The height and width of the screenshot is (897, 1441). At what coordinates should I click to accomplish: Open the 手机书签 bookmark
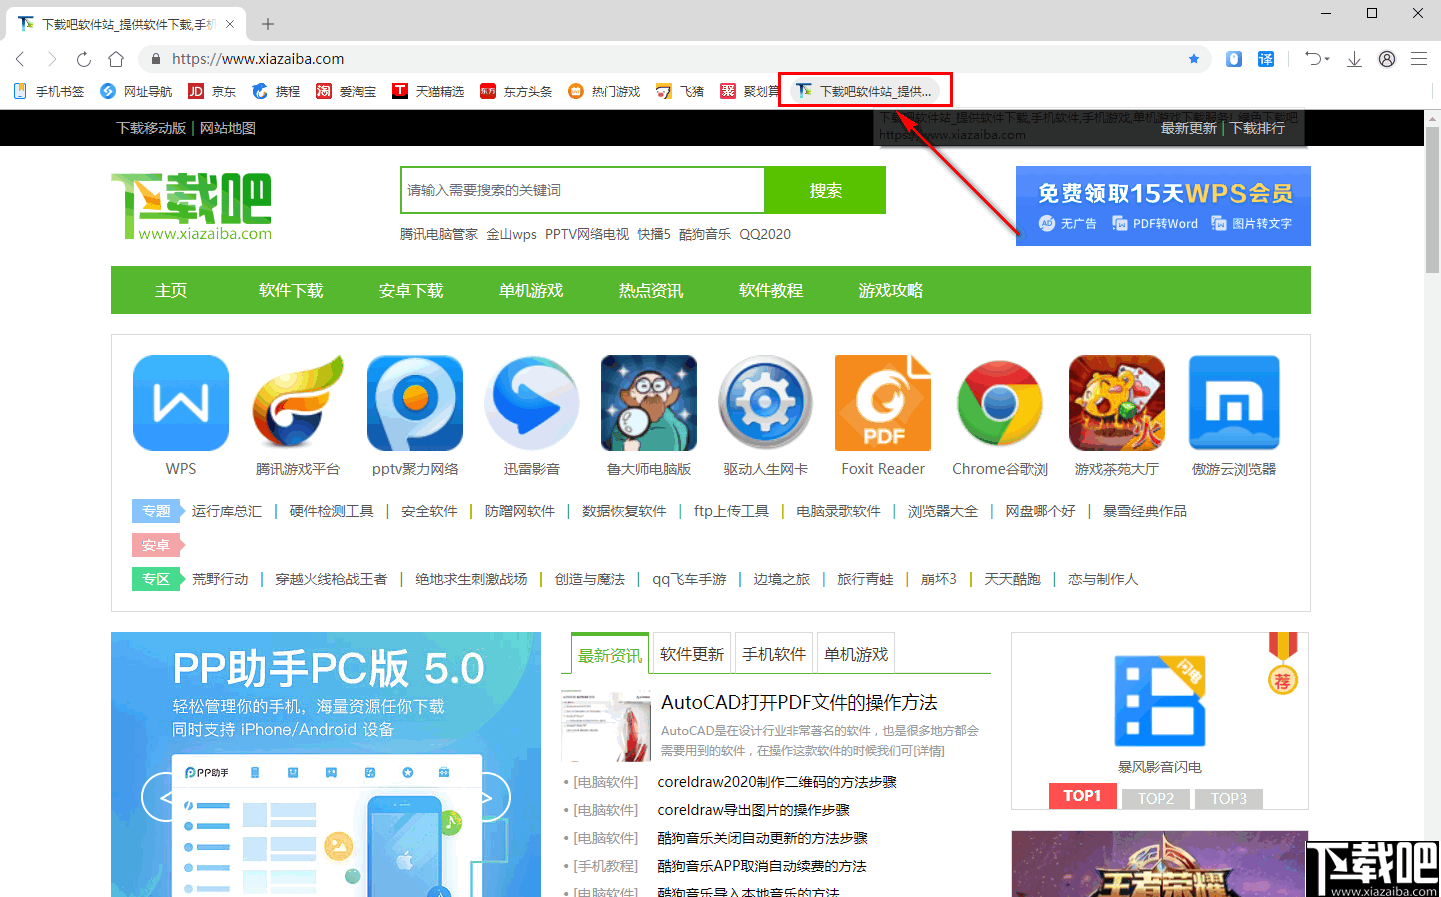coord(48,91)
